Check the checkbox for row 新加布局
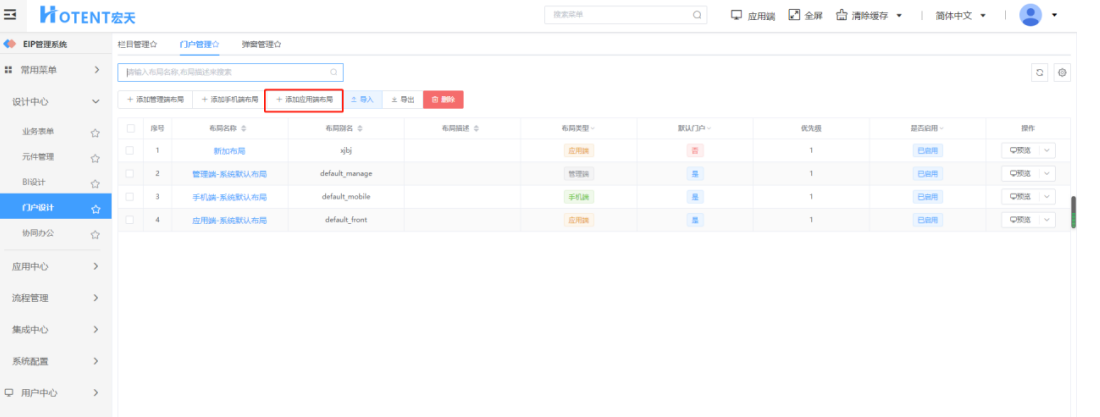Screen dimensions: 1100x417 (x=130, y=150)
